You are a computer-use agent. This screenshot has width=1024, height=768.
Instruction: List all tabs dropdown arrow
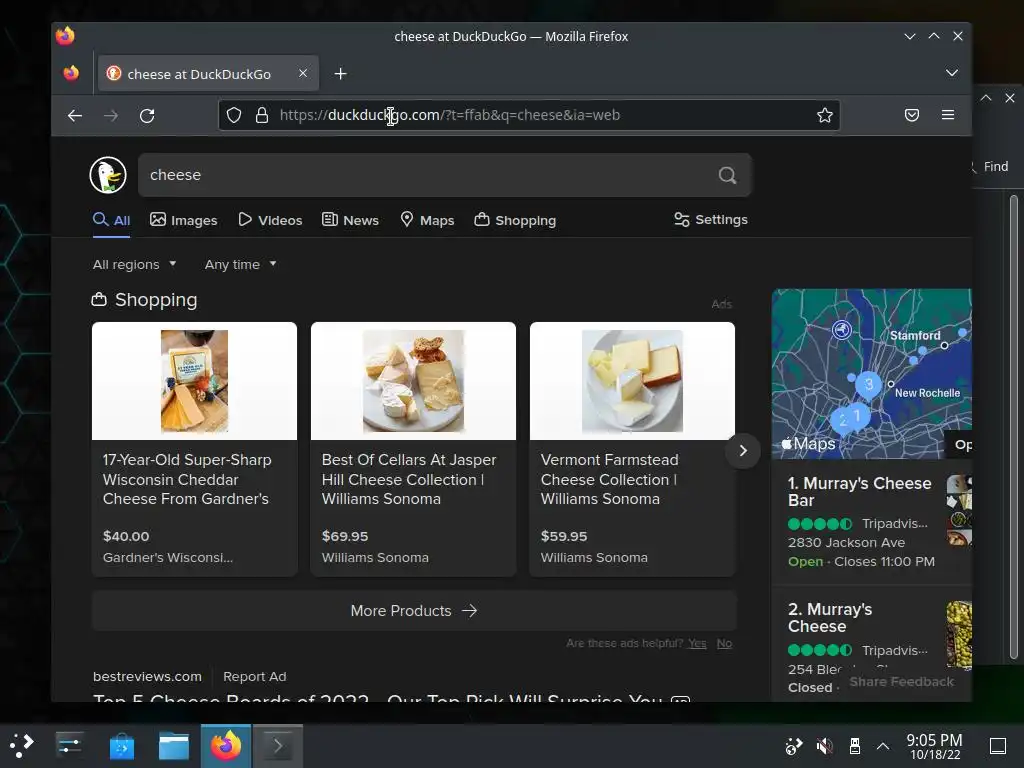952,72
